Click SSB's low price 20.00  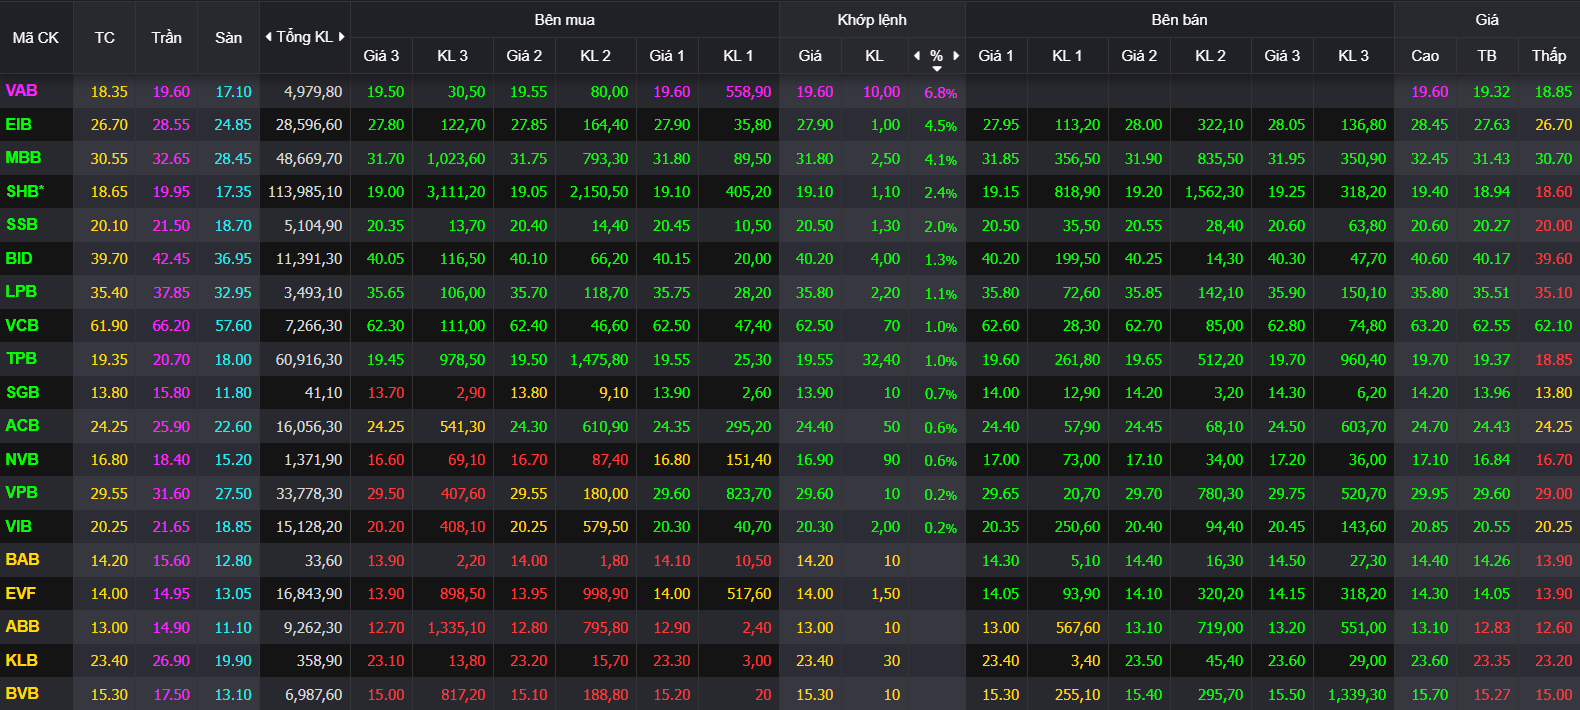tap(1553, 226)
